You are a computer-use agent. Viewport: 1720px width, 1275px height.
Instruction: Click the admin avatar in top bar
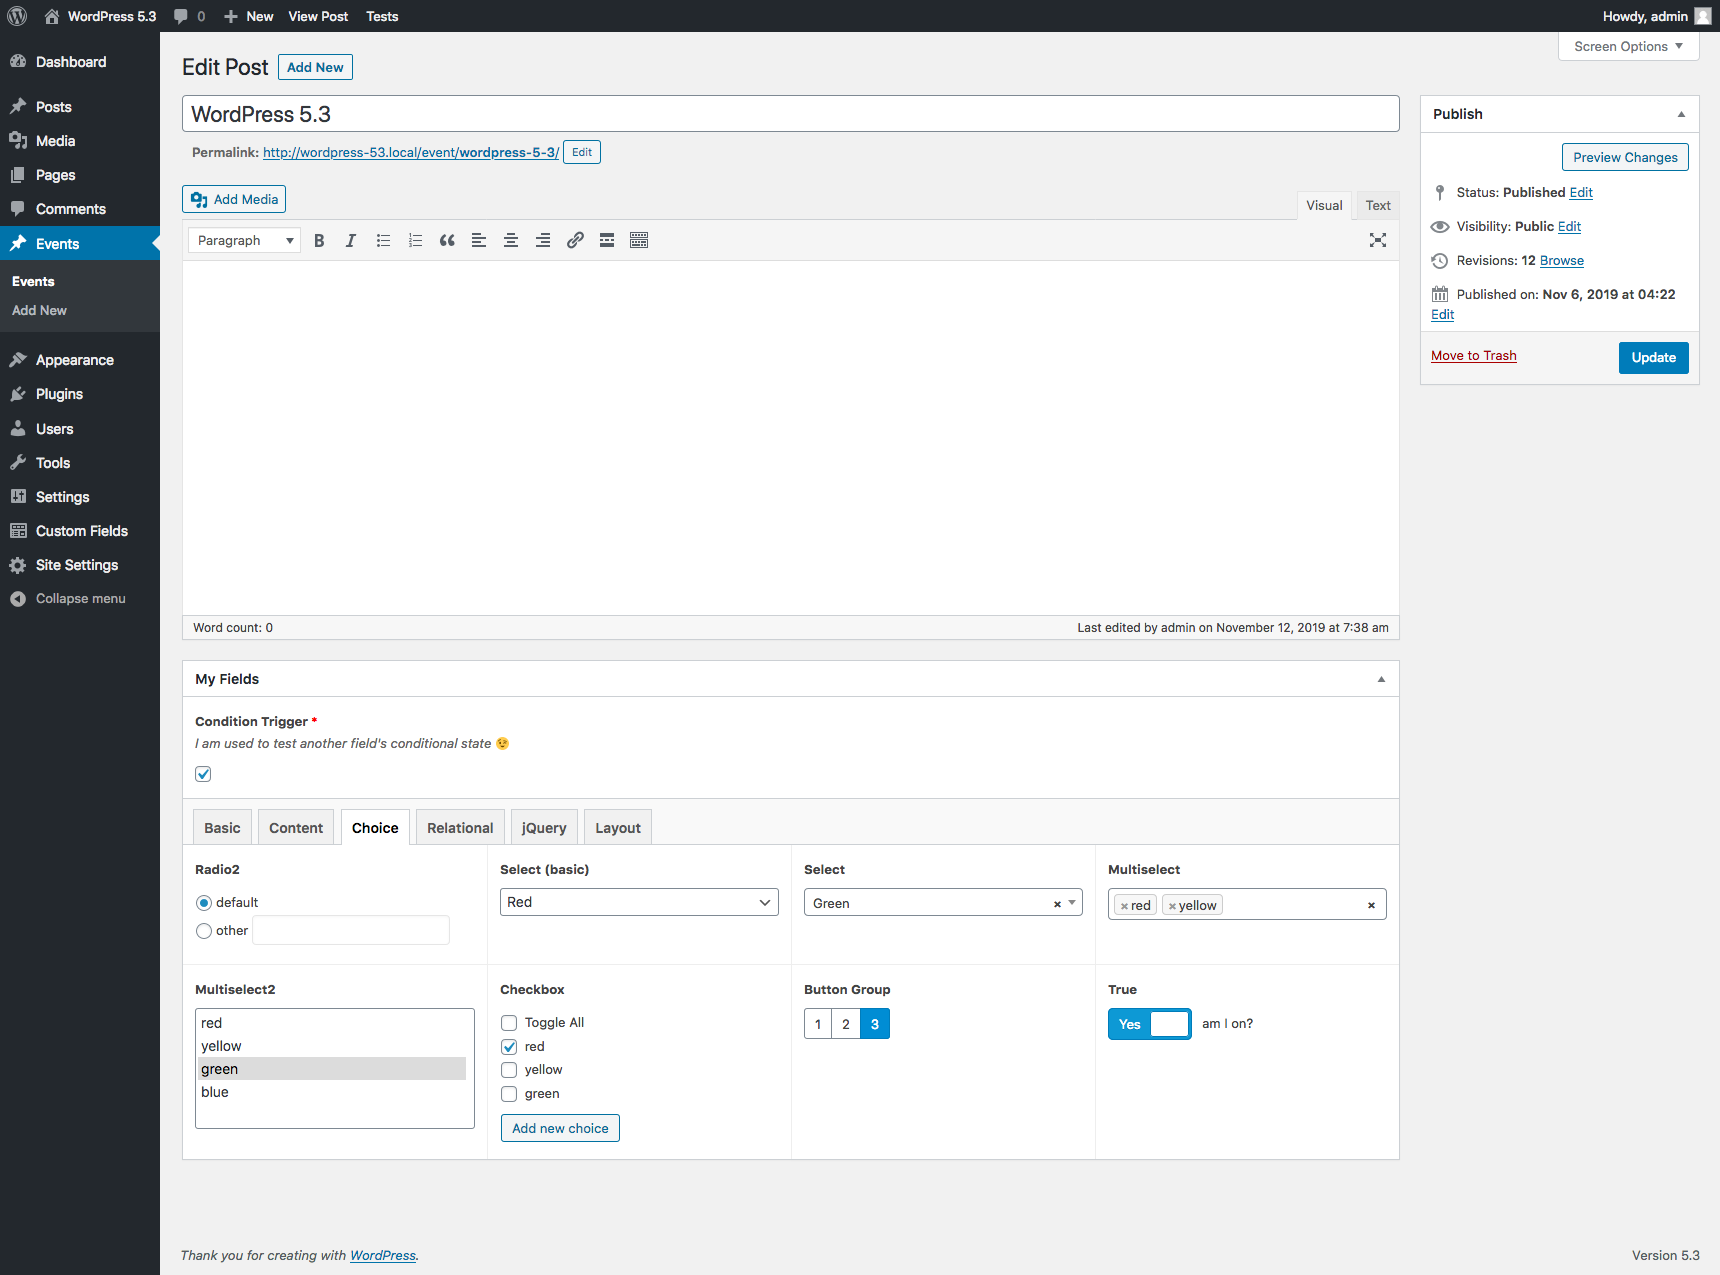tap(1702, 16)
